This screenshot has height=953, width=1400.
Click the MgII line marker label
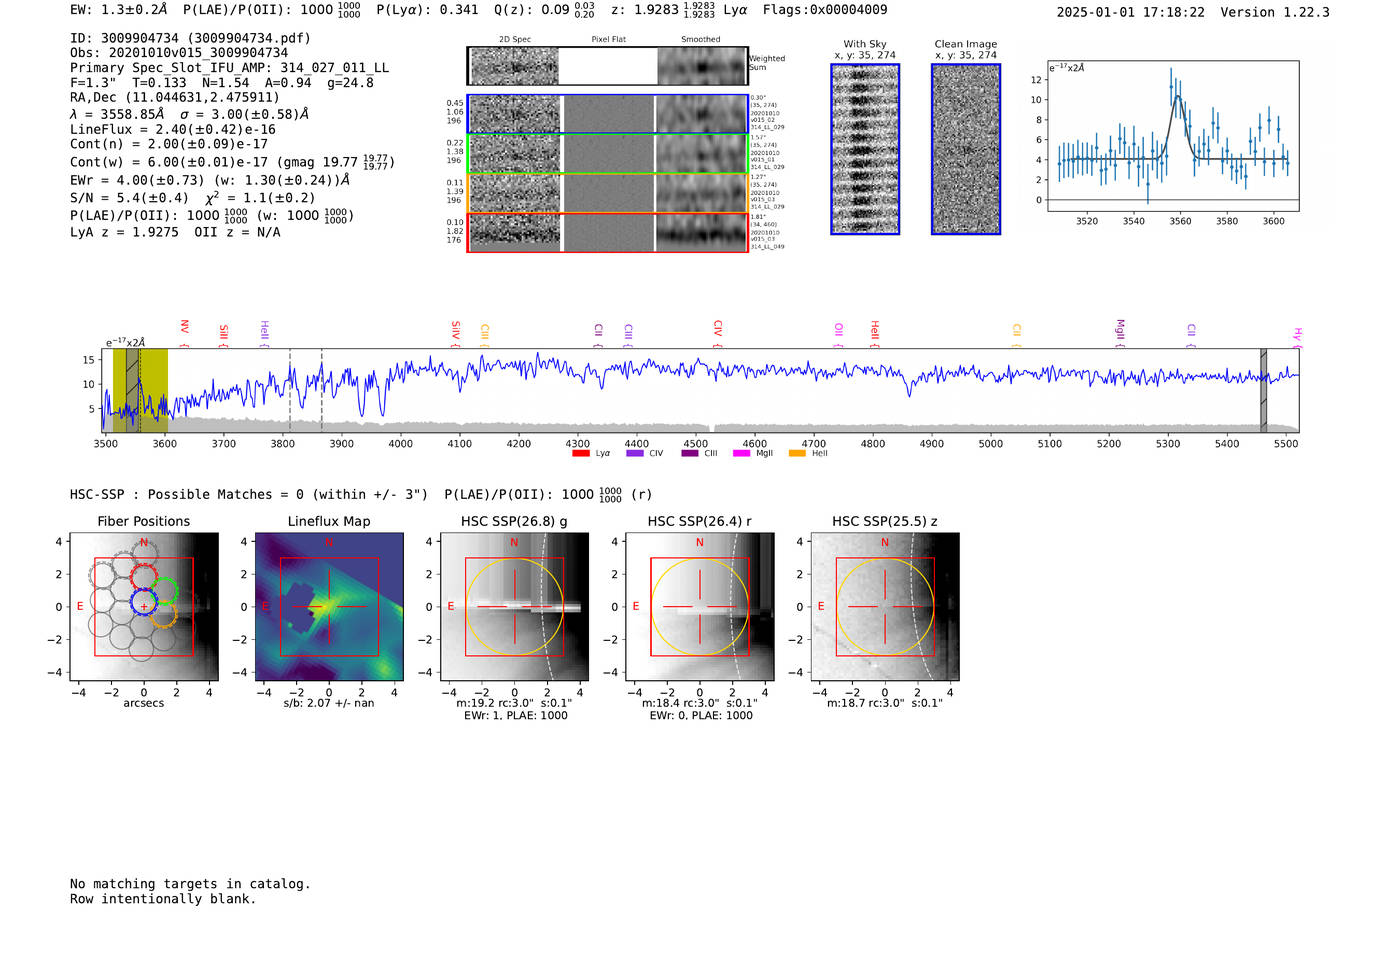1120,330
